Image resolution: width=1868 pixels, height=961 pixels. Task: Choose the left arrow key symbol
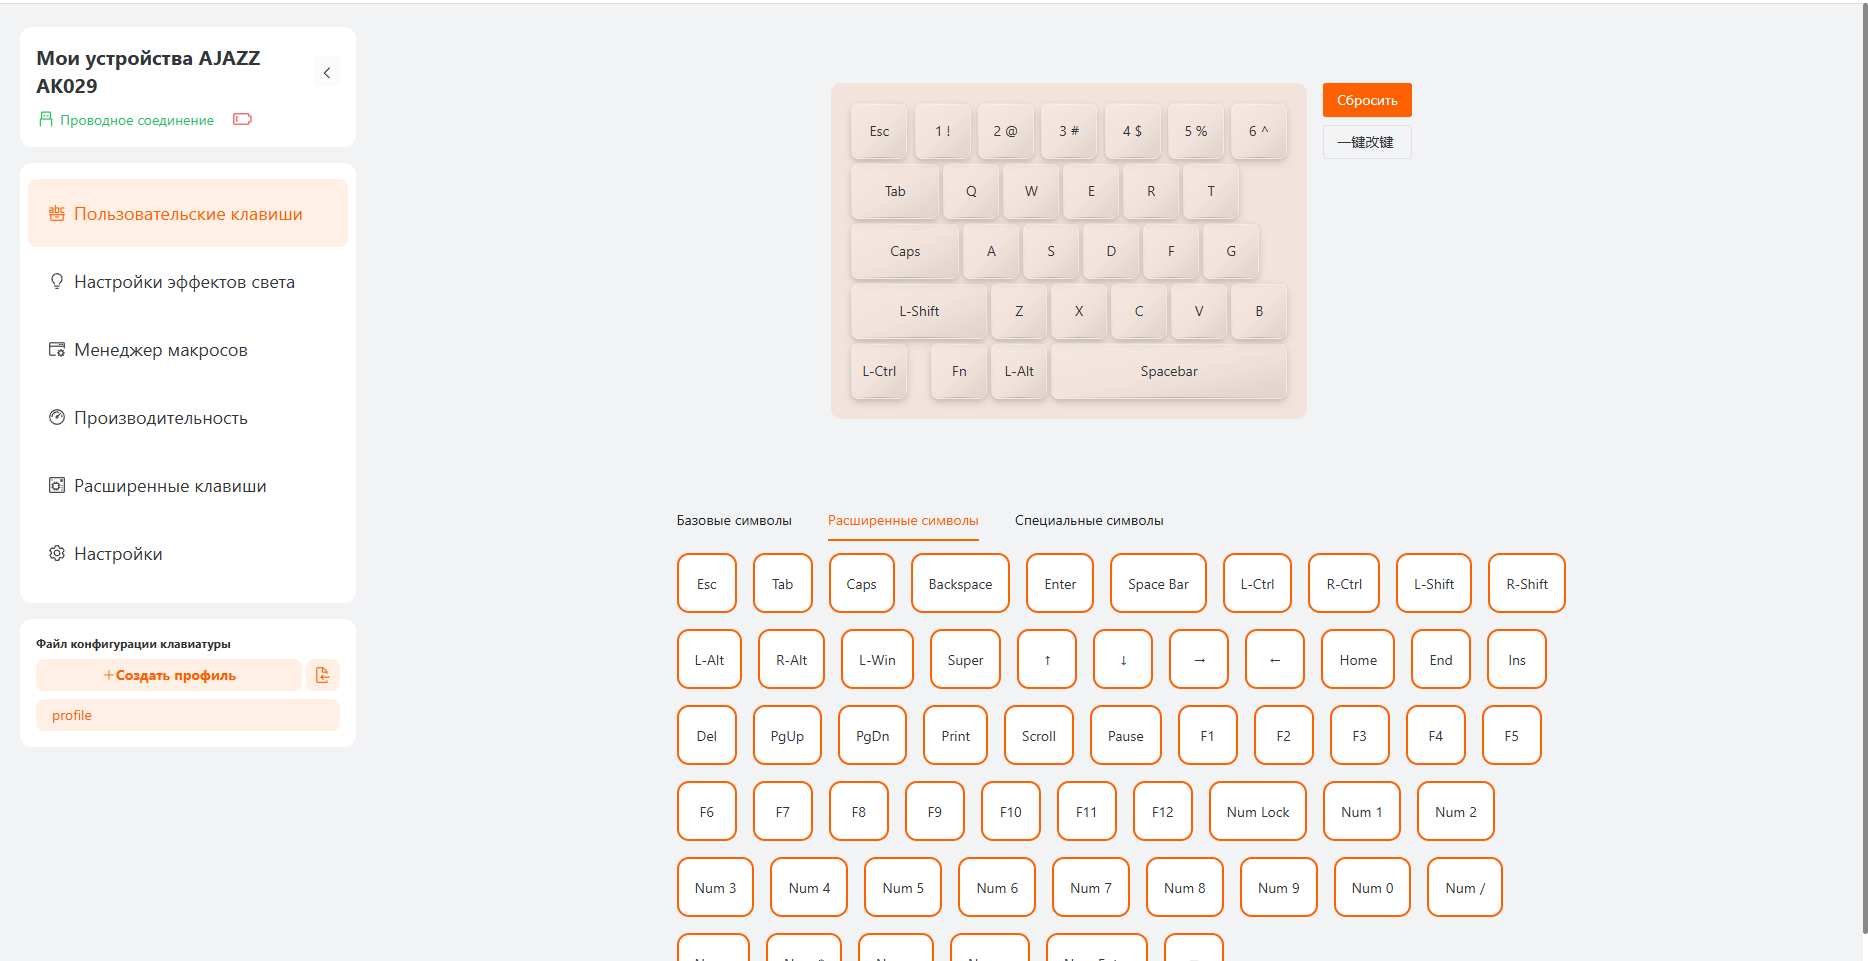click(1275, 659)
